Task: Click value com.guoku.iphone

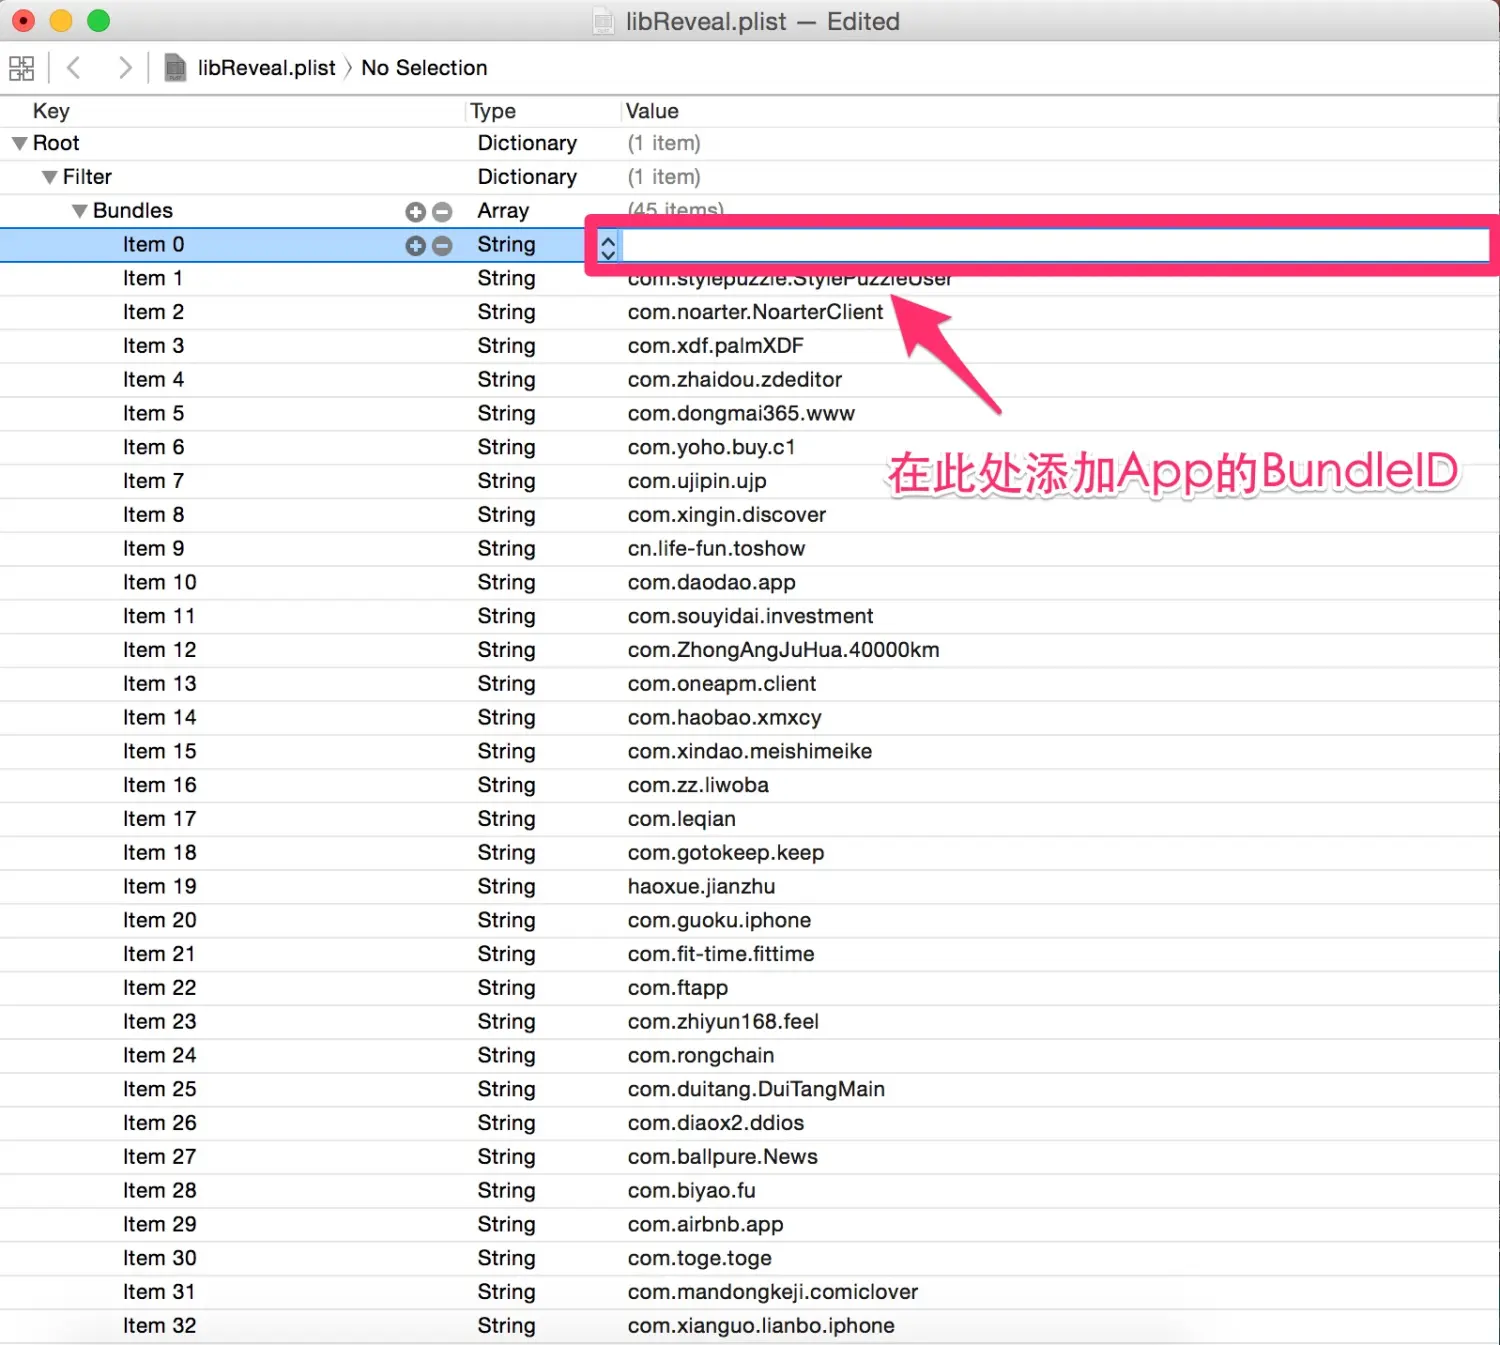Action: click(719, 921)
